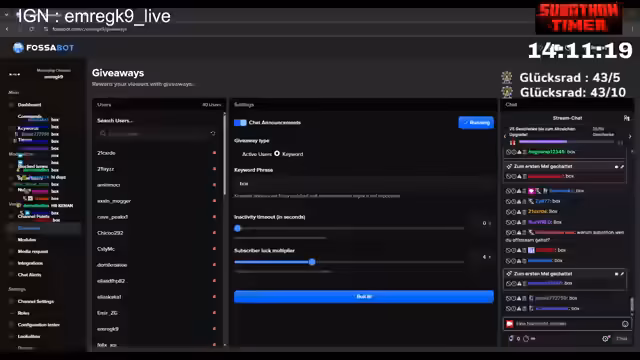The width and height of the screenshot is (640, 360).
Task: Click the Keyword Phrase input field
Action: point(364,184)
